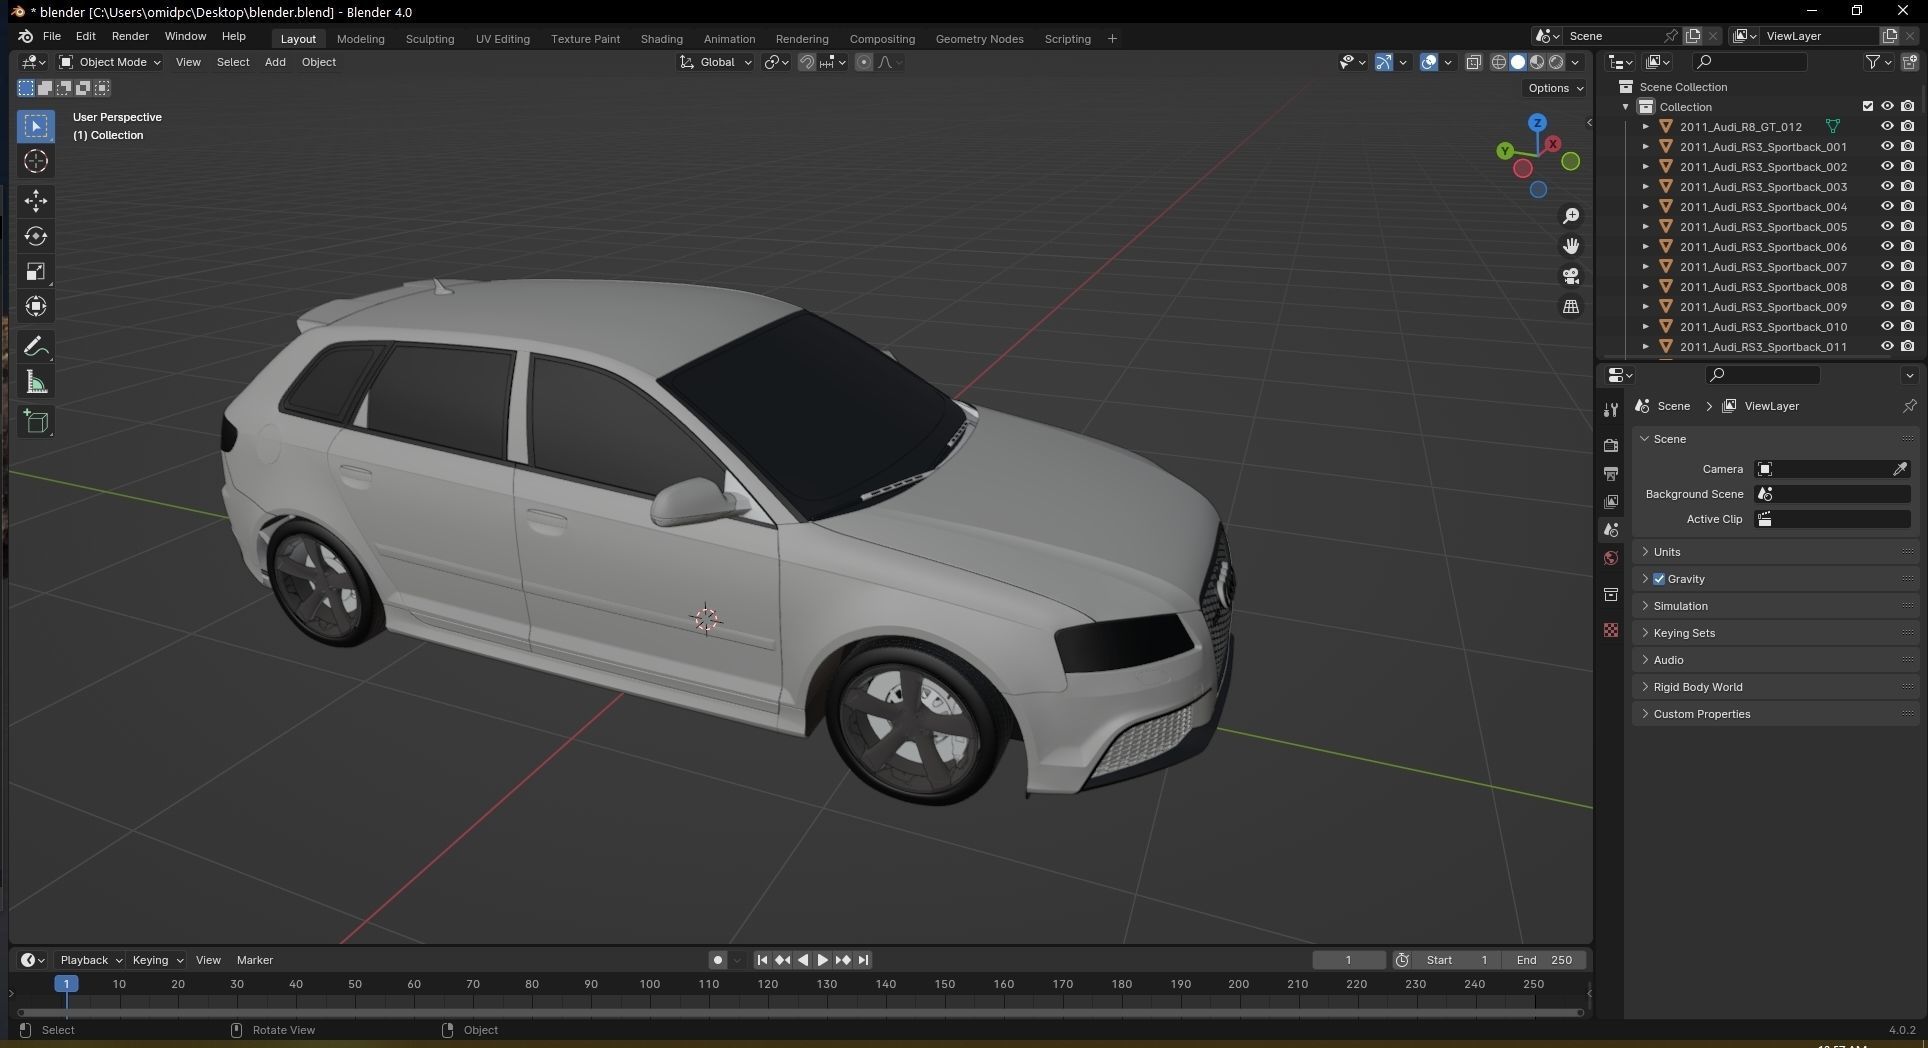Toggle Collection exclude checkbox in outliner
This screenshot has width=1928, height=1048.
1867,106
